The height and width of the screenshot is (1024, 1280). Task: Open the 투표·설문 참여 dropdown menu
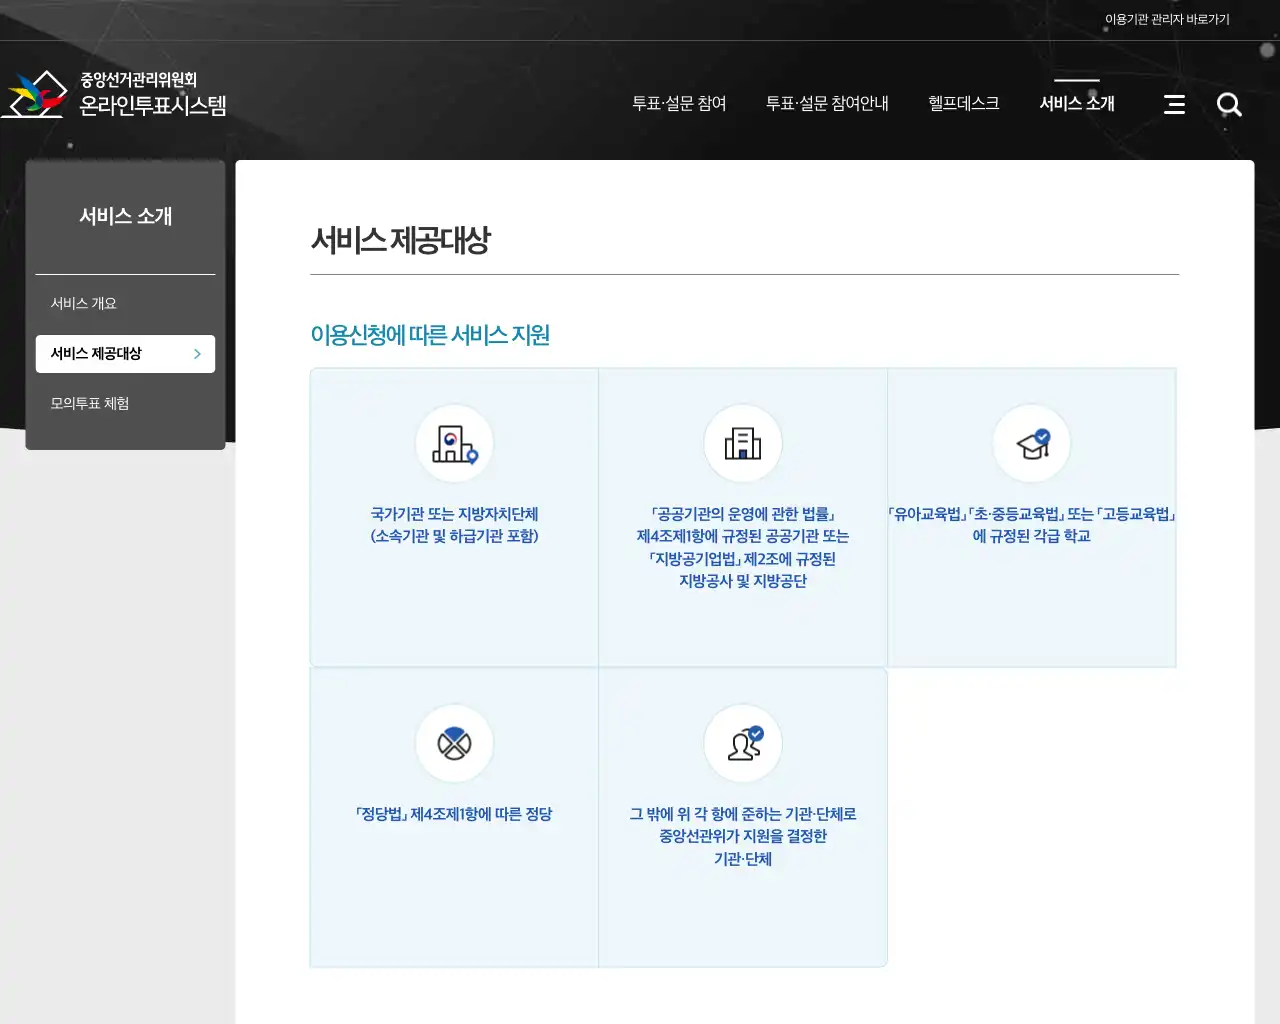coord(682,103)
